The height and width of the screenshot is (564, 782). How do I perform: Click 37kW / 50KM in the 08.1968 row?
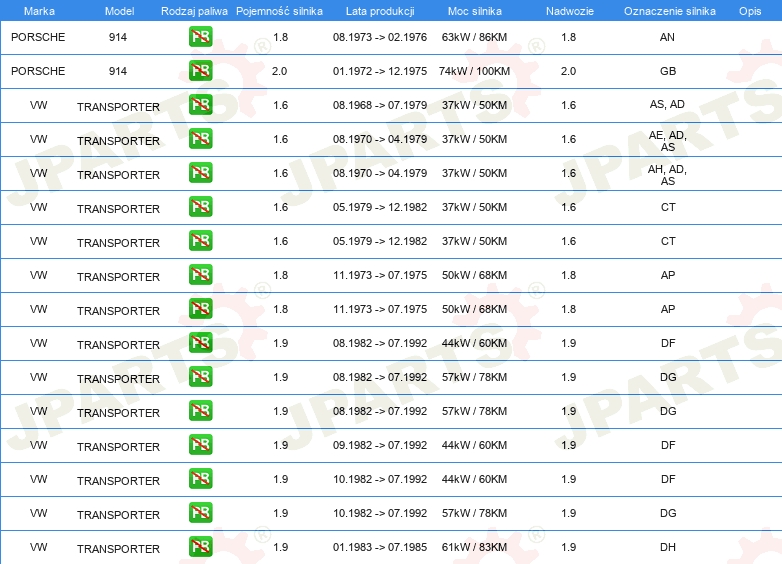tap(474, 105)
